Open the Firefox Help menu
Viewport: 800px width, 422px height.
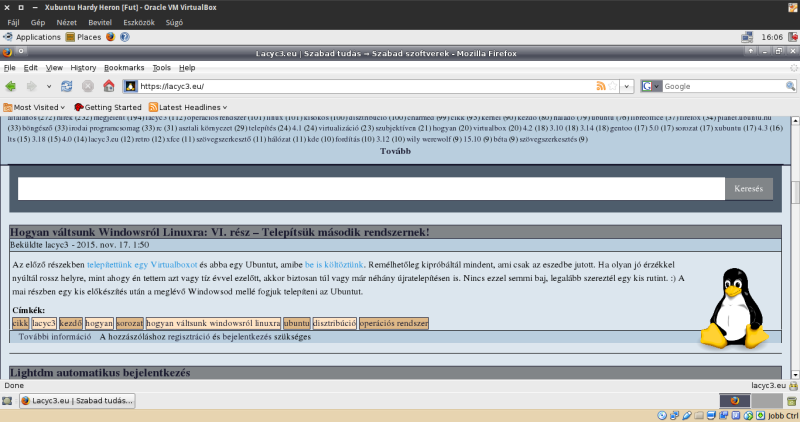tap(187, 67)
